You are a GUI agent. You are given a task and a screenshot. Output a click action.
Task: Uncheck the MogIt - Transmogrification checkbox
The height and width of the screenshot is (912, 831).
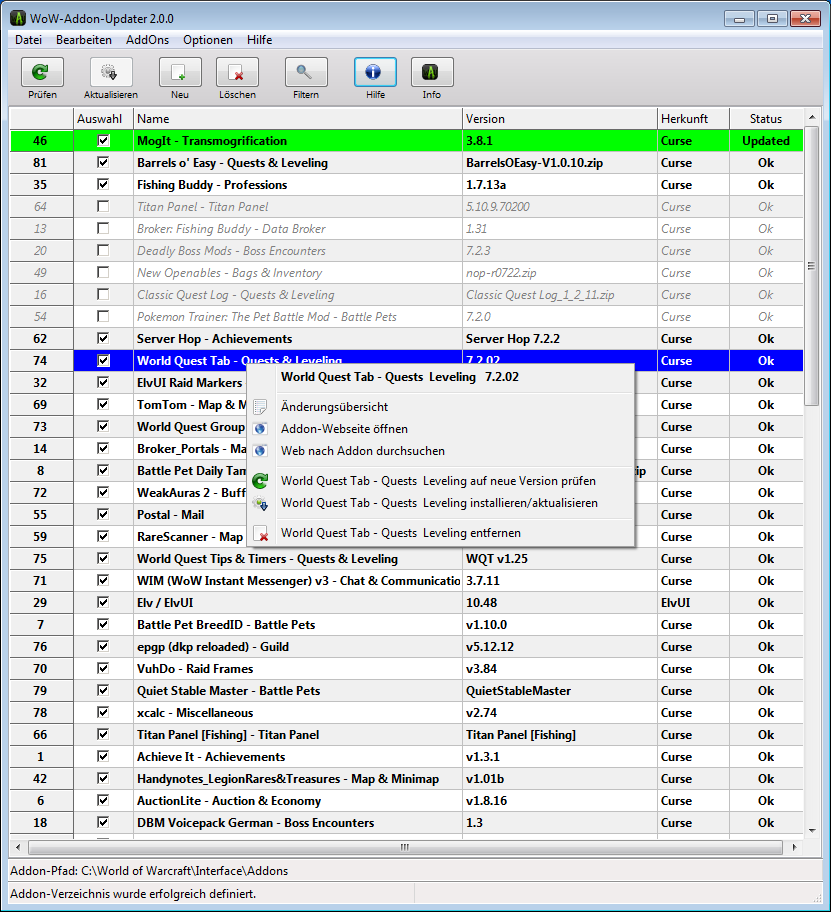point(103,140)
